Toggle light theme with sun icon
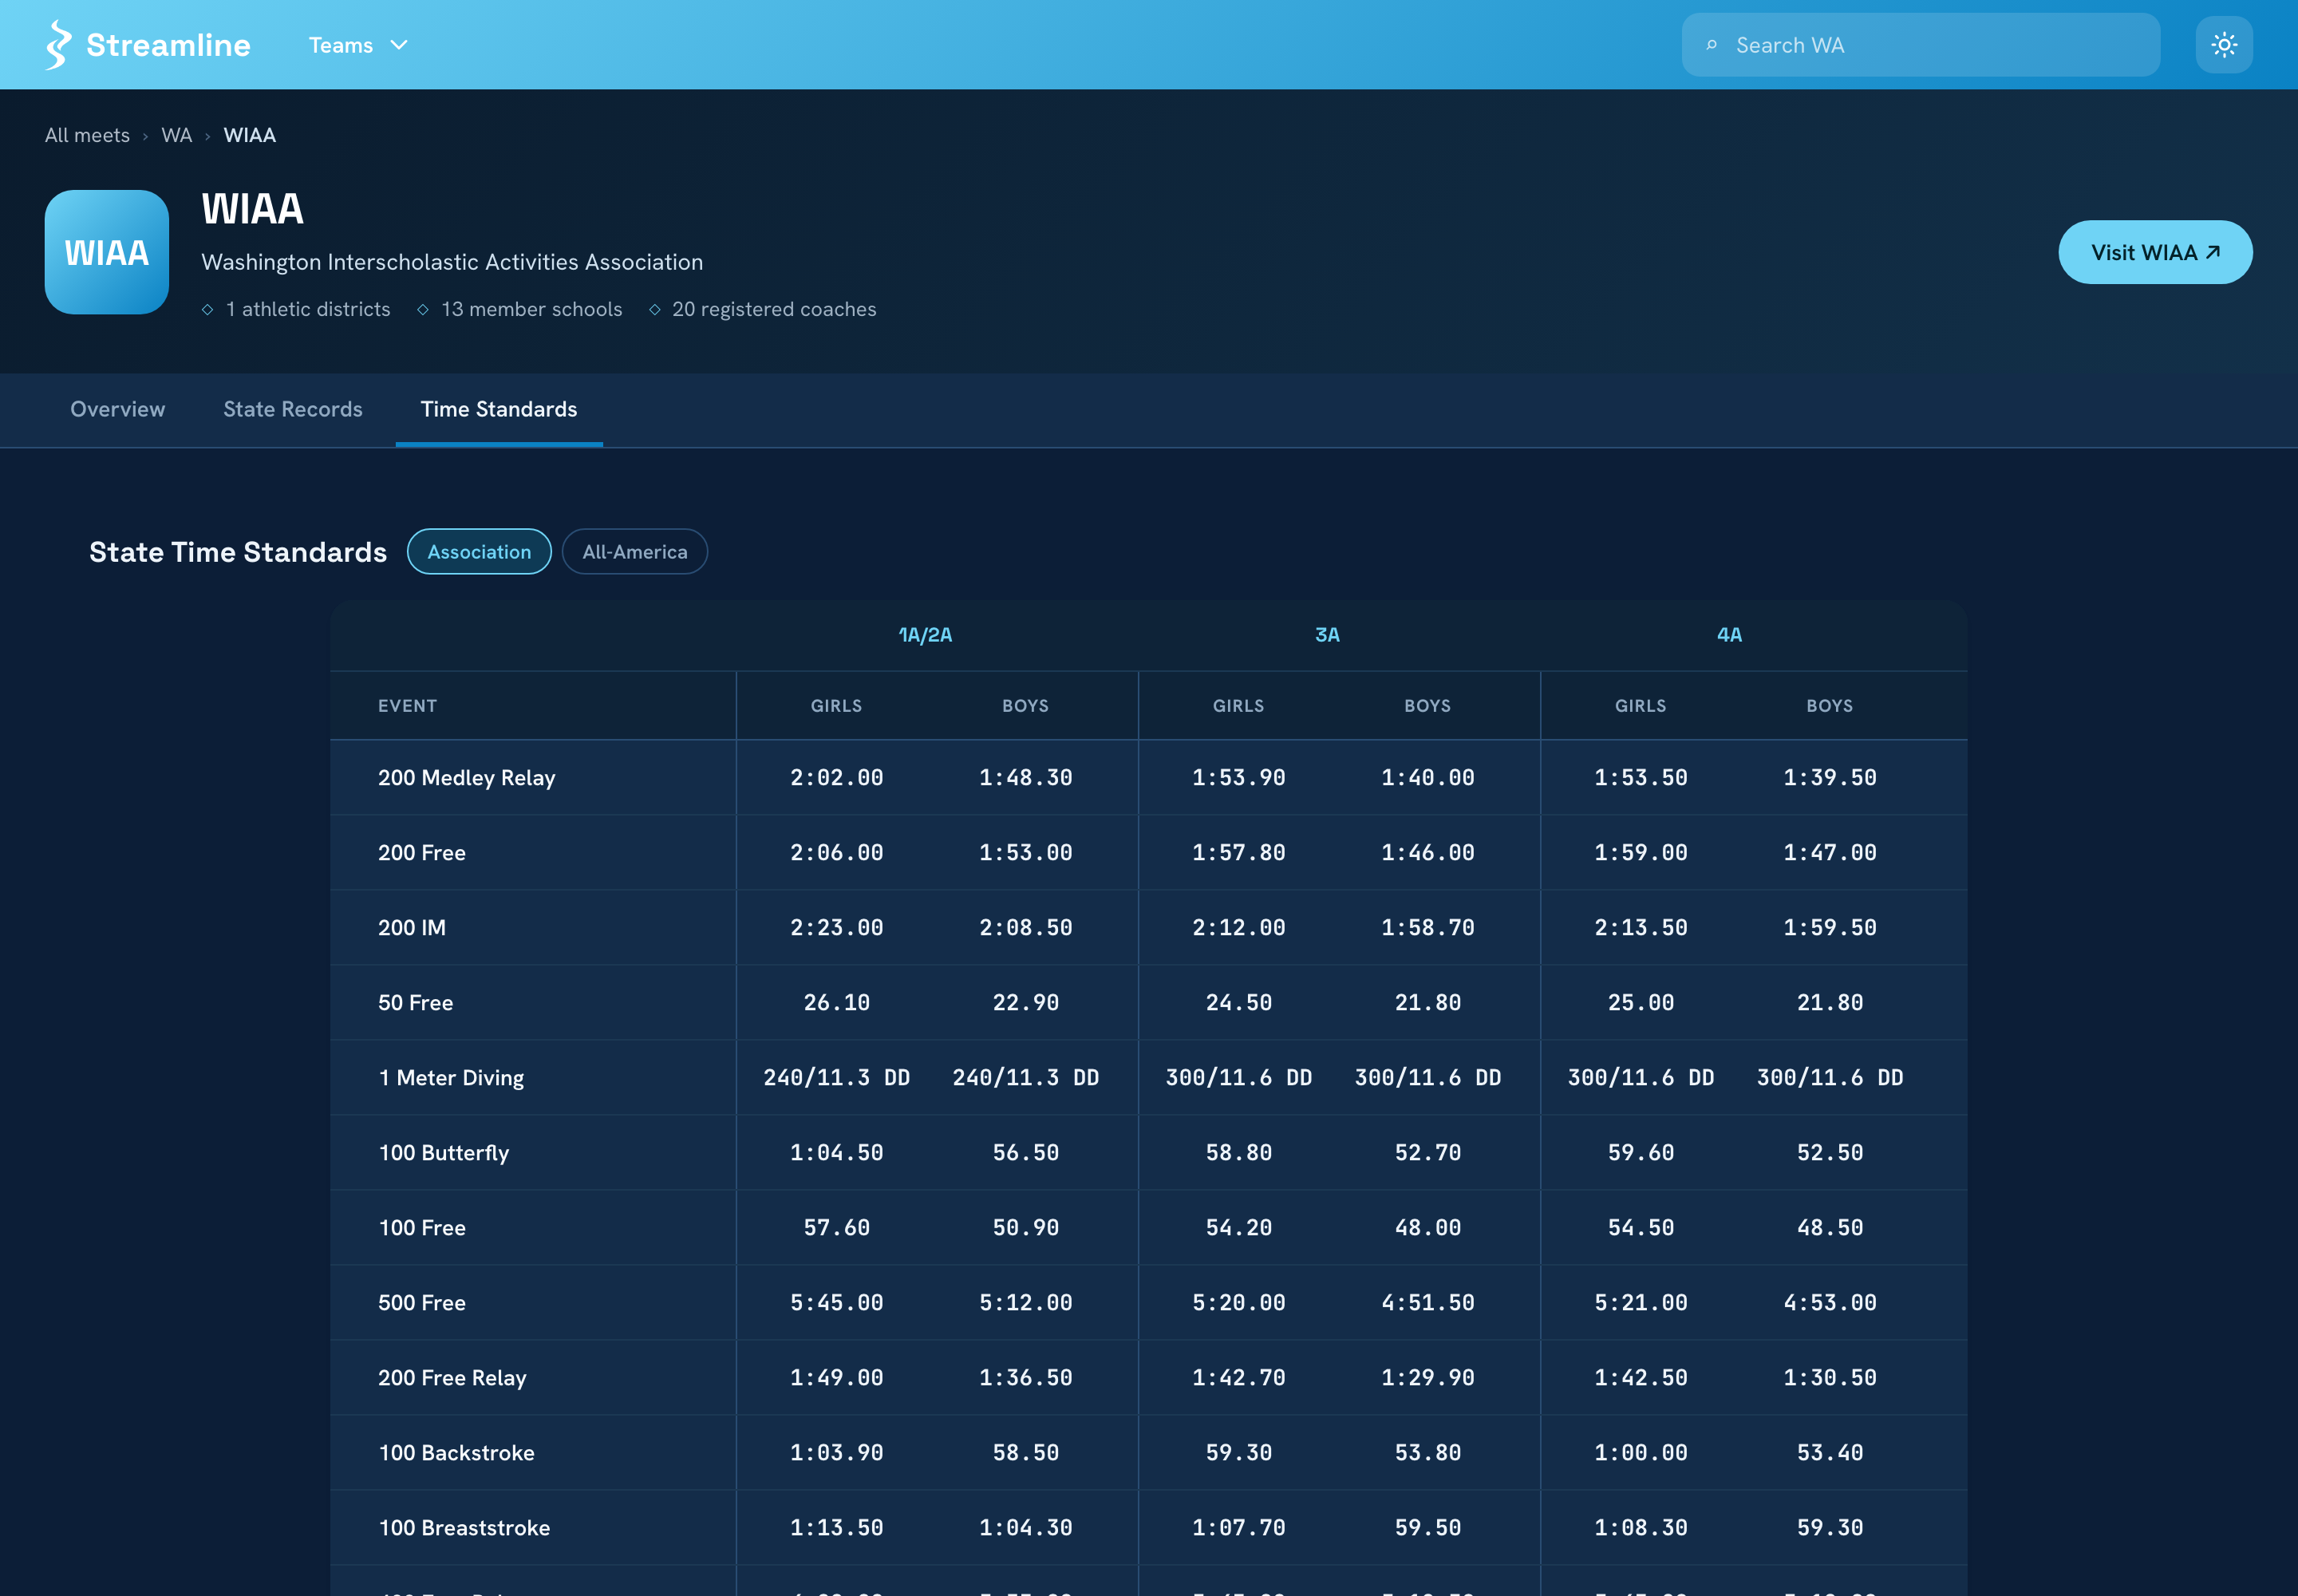The image size is (2298, 1596). tap(2224, 45)
